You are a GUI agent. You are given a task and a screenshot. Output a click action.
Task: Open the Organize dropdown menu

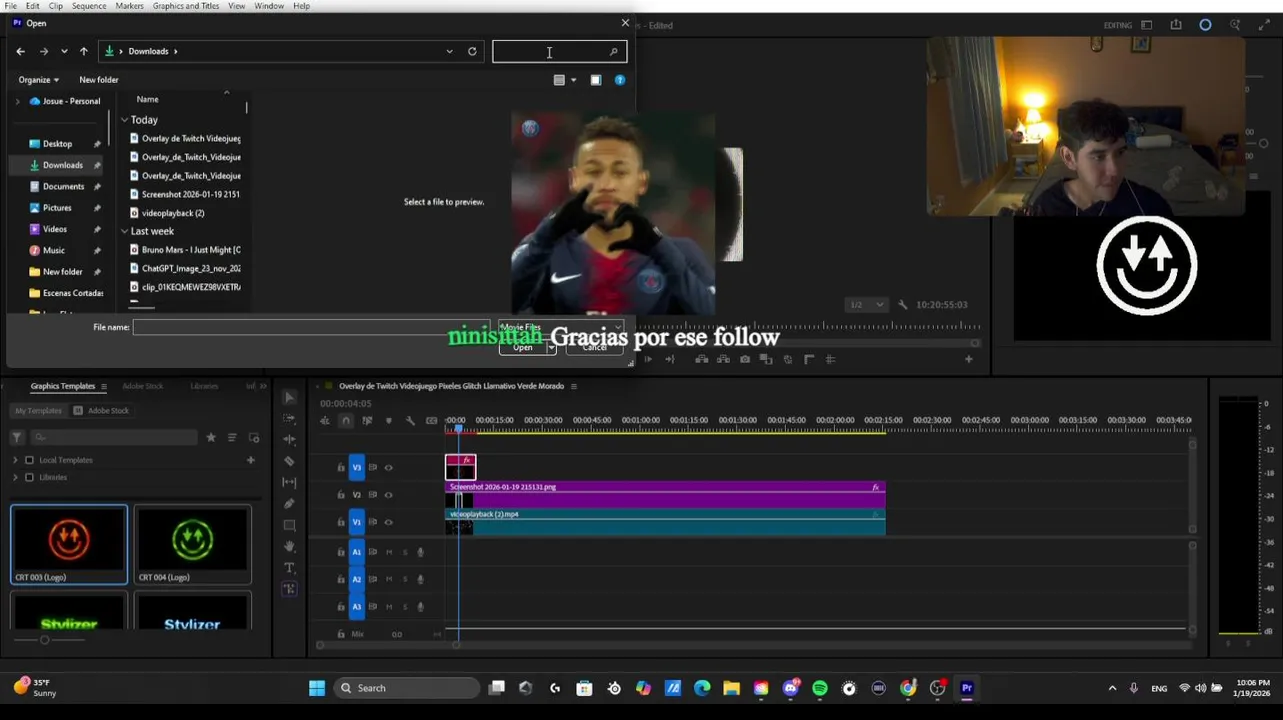click(x=39, y=80)
